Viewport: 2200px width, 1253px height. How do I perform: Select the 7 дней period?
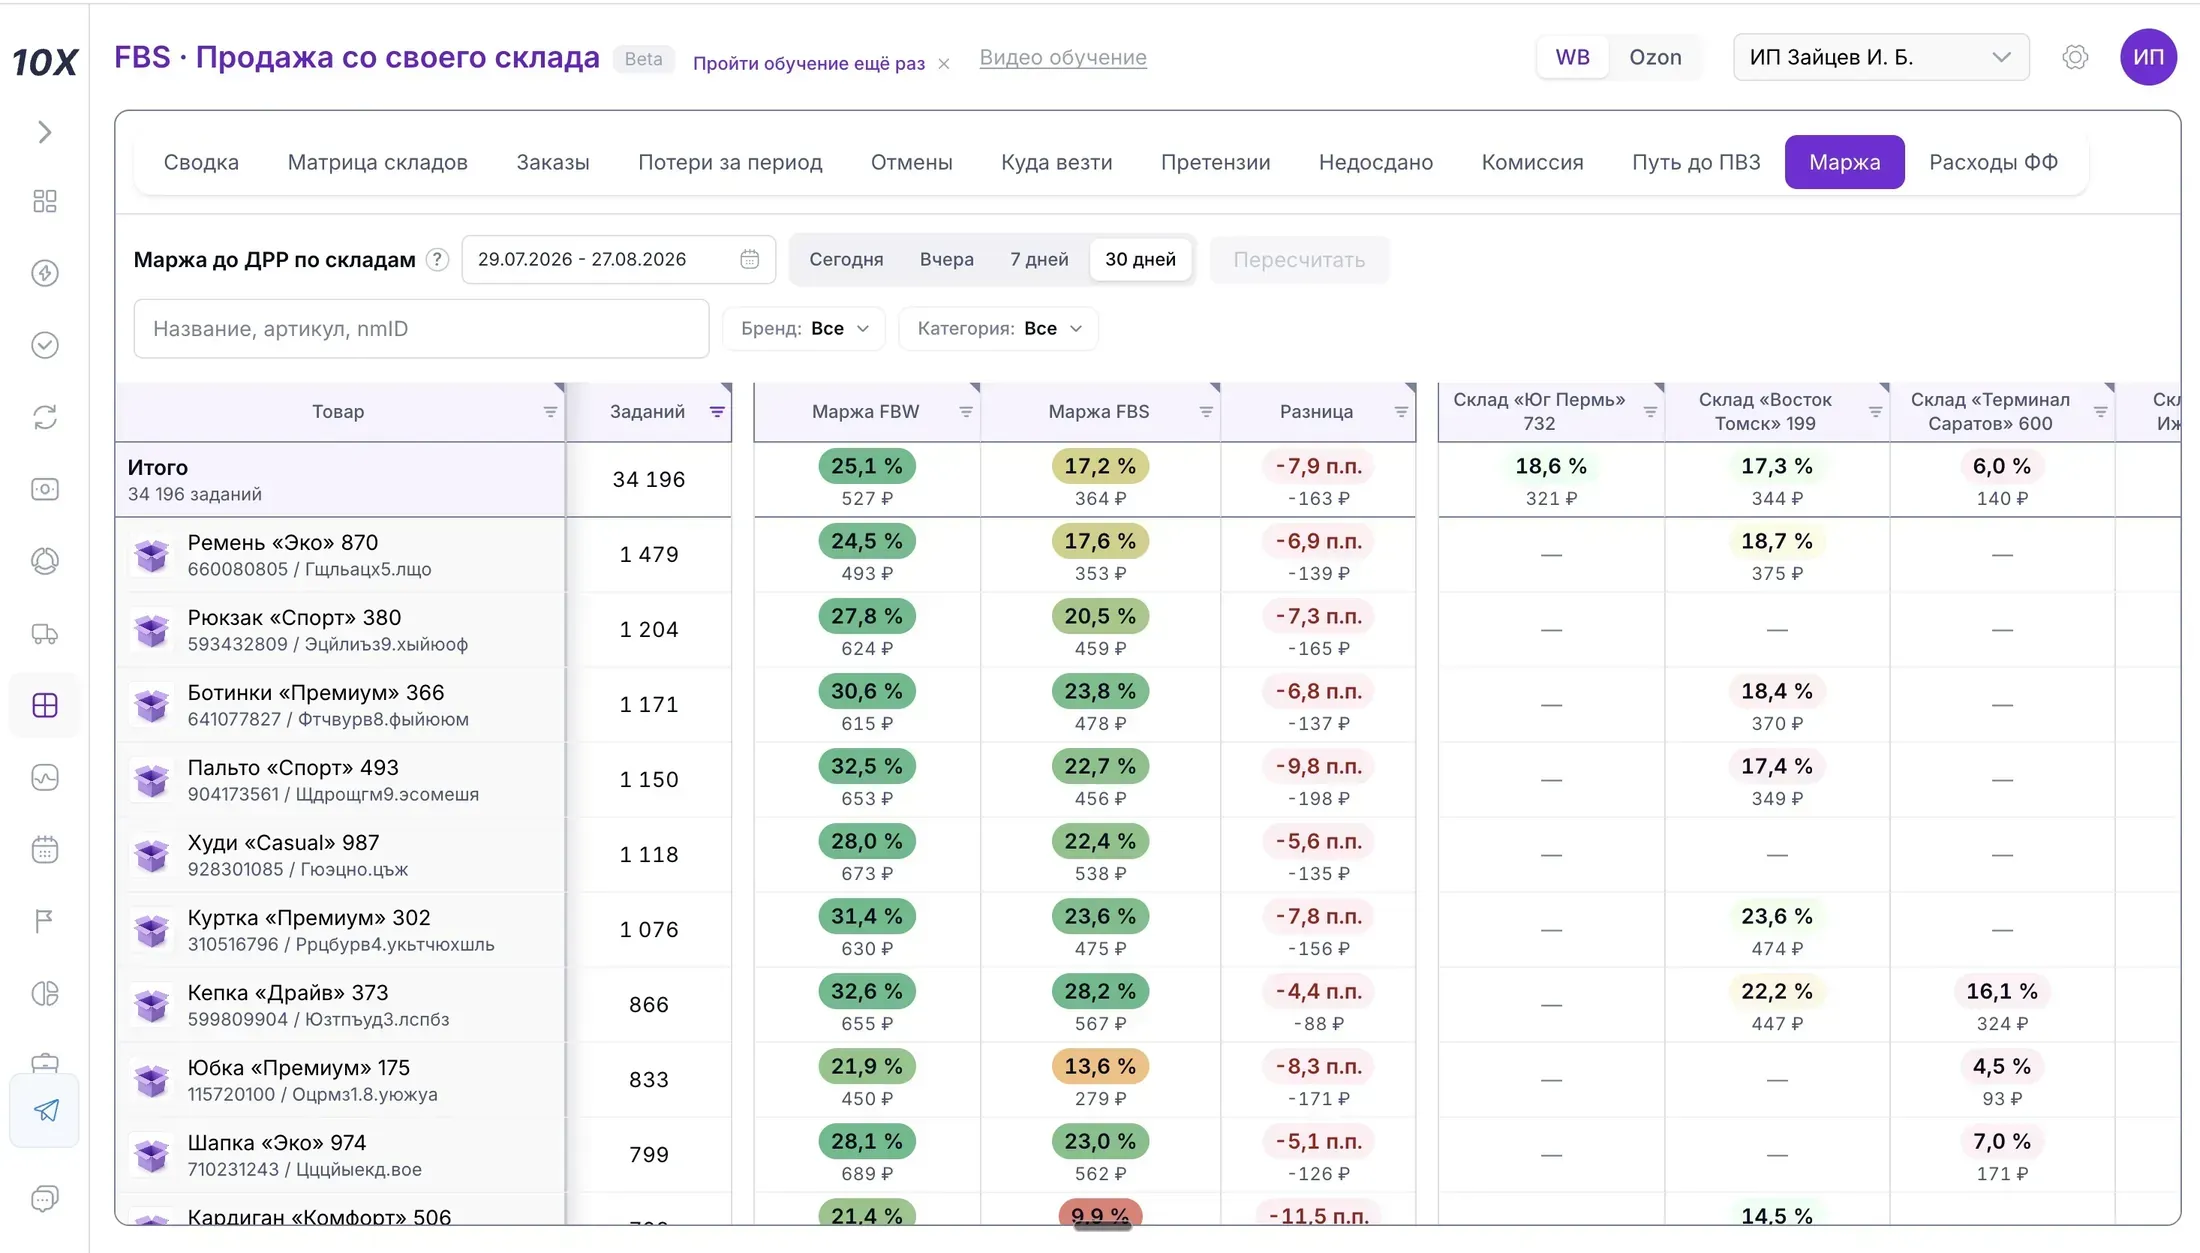click(1039, 259)
